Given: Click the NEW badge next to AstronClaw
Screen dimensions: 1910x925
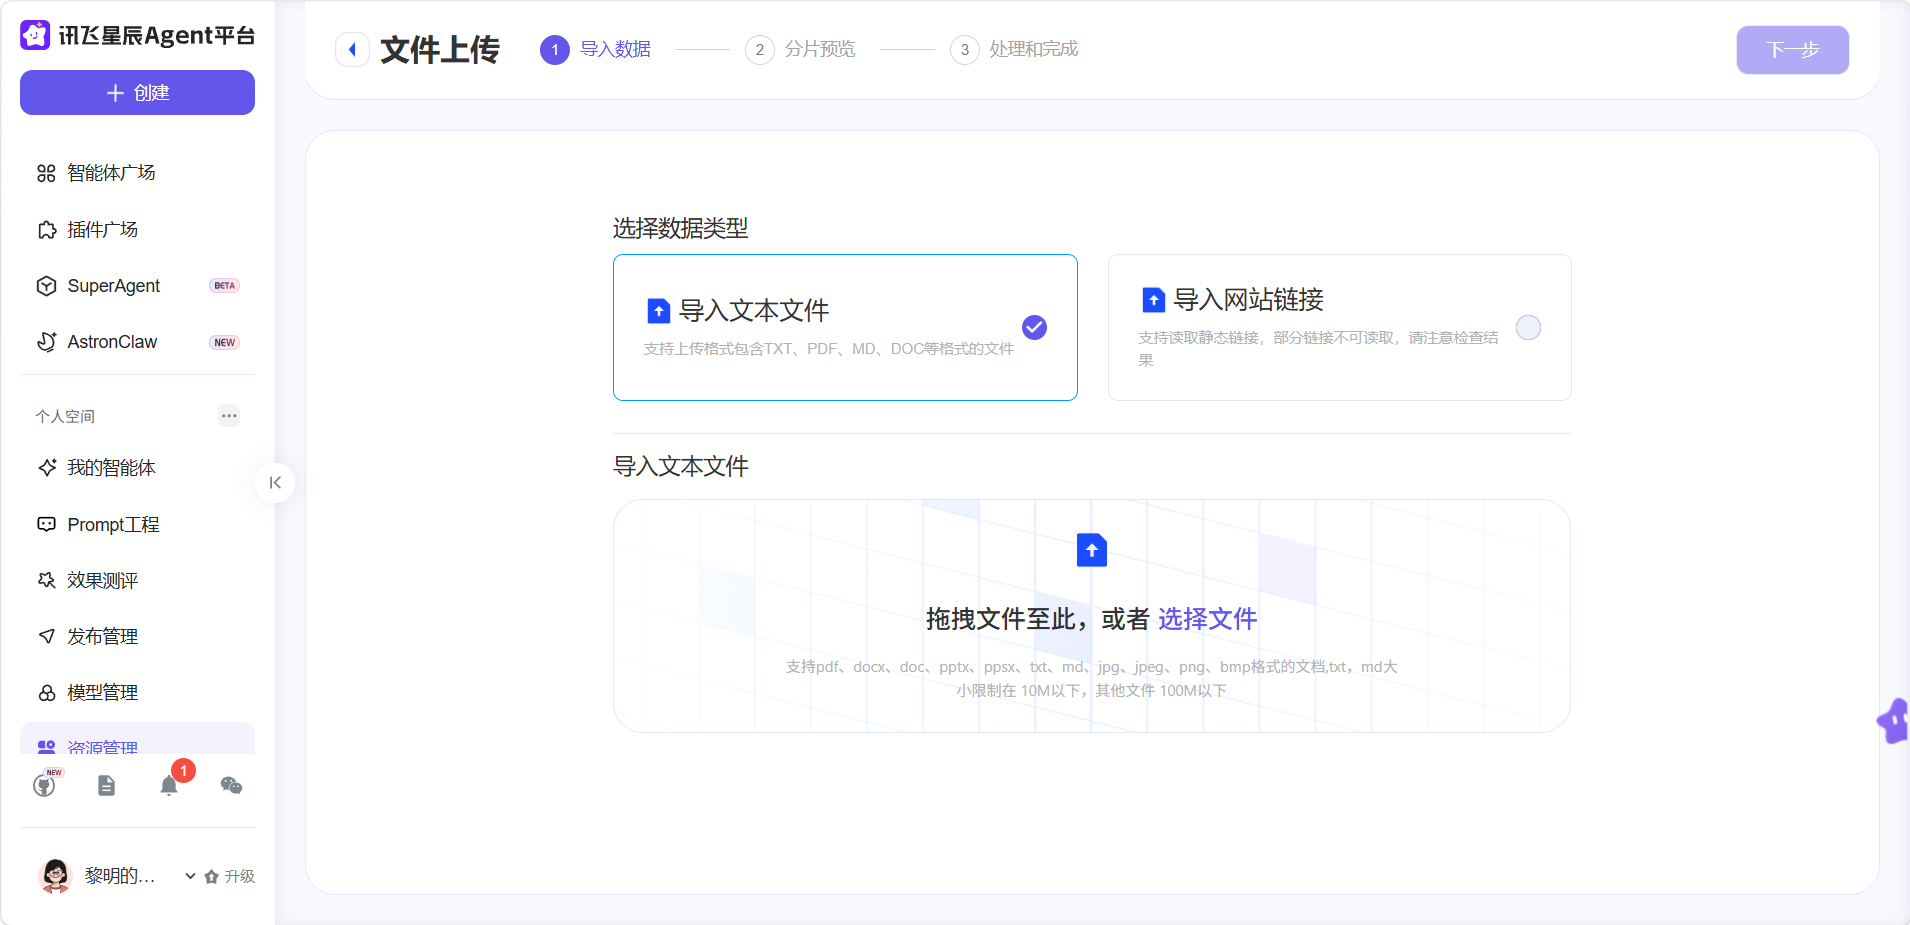Looking at the screenshot, I should [225, 342].
